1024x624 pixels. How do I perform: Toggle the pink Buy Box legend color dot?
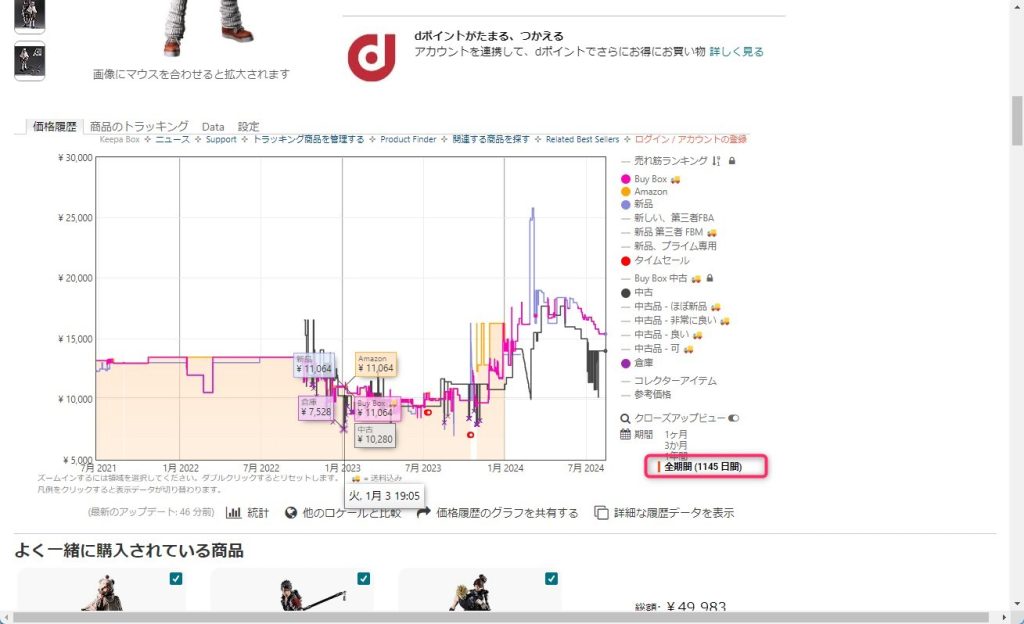(x=626, y=179)
